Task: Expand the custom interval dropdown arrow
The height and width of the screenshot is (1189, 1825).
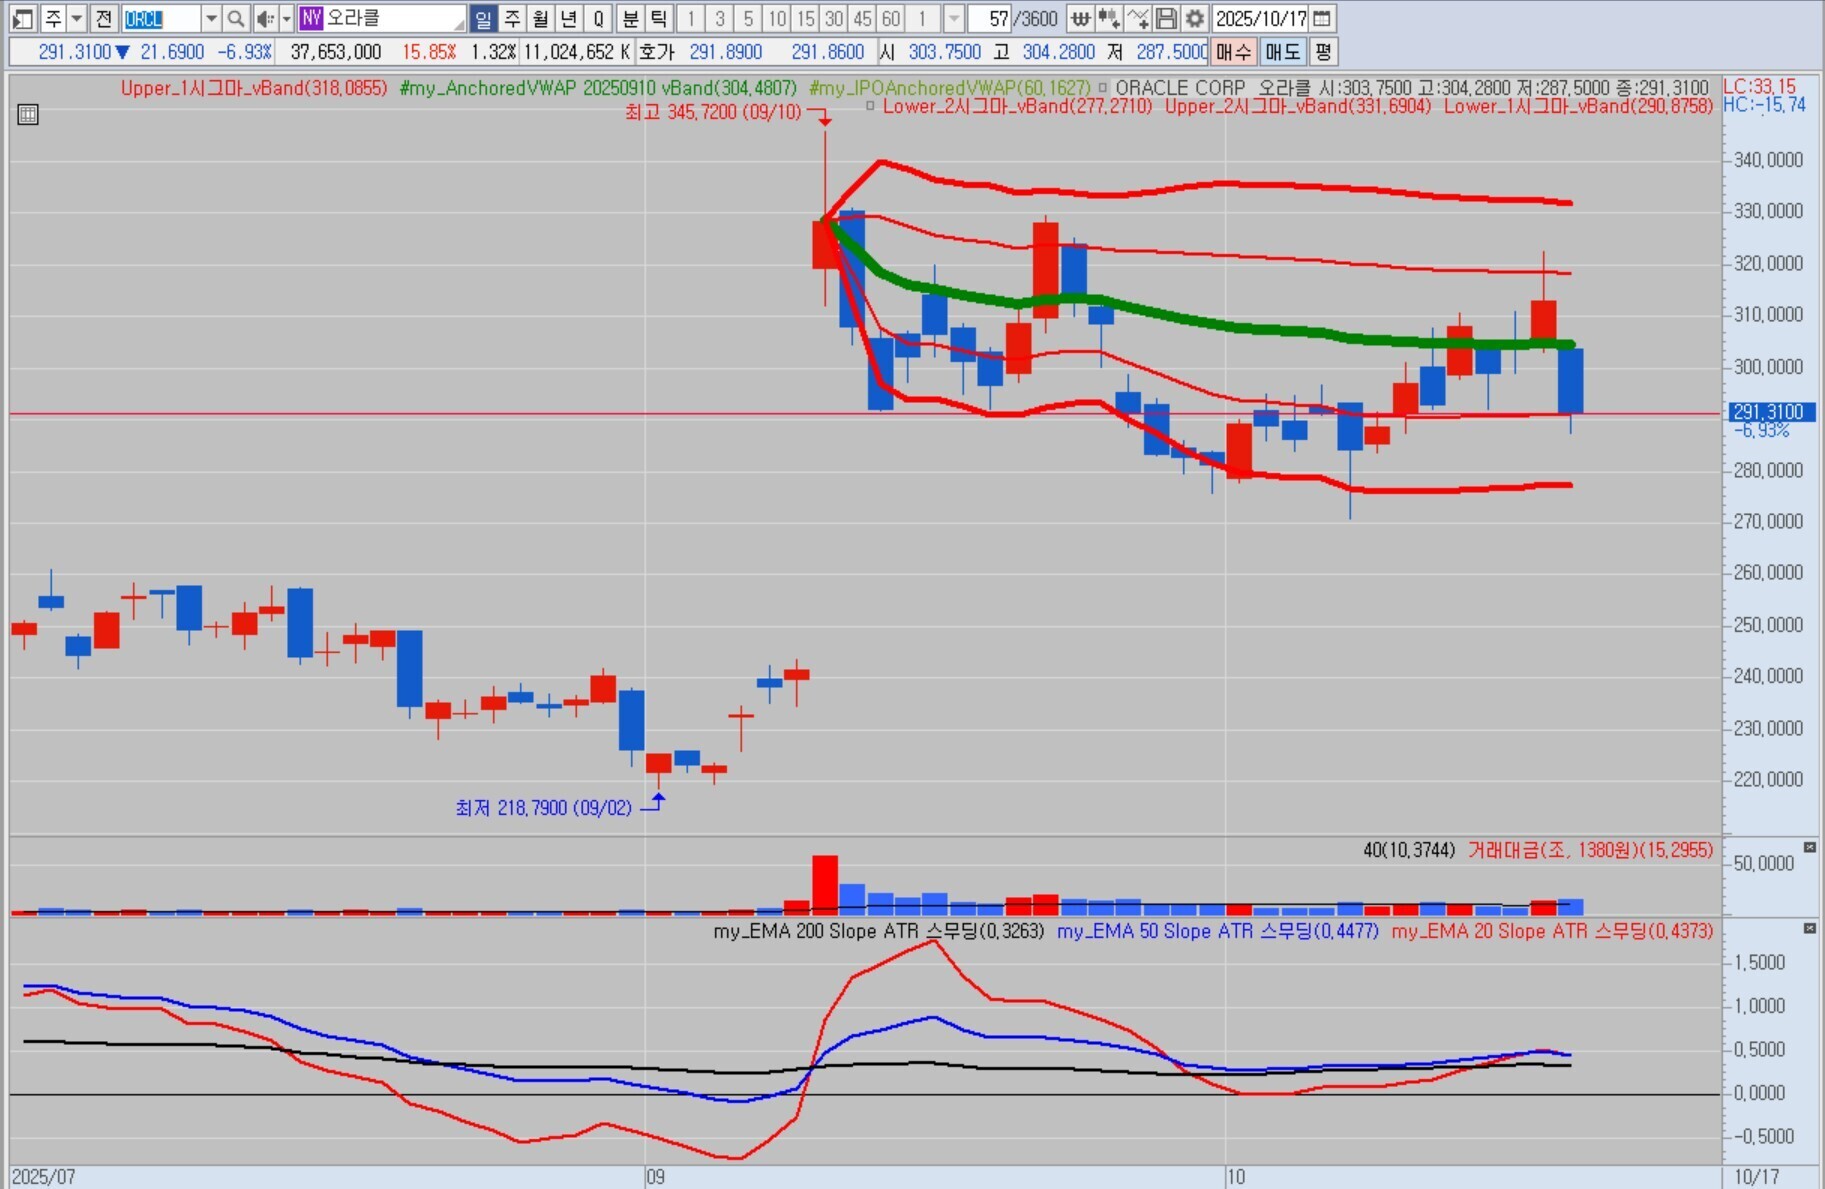Action: coord(953,18)
